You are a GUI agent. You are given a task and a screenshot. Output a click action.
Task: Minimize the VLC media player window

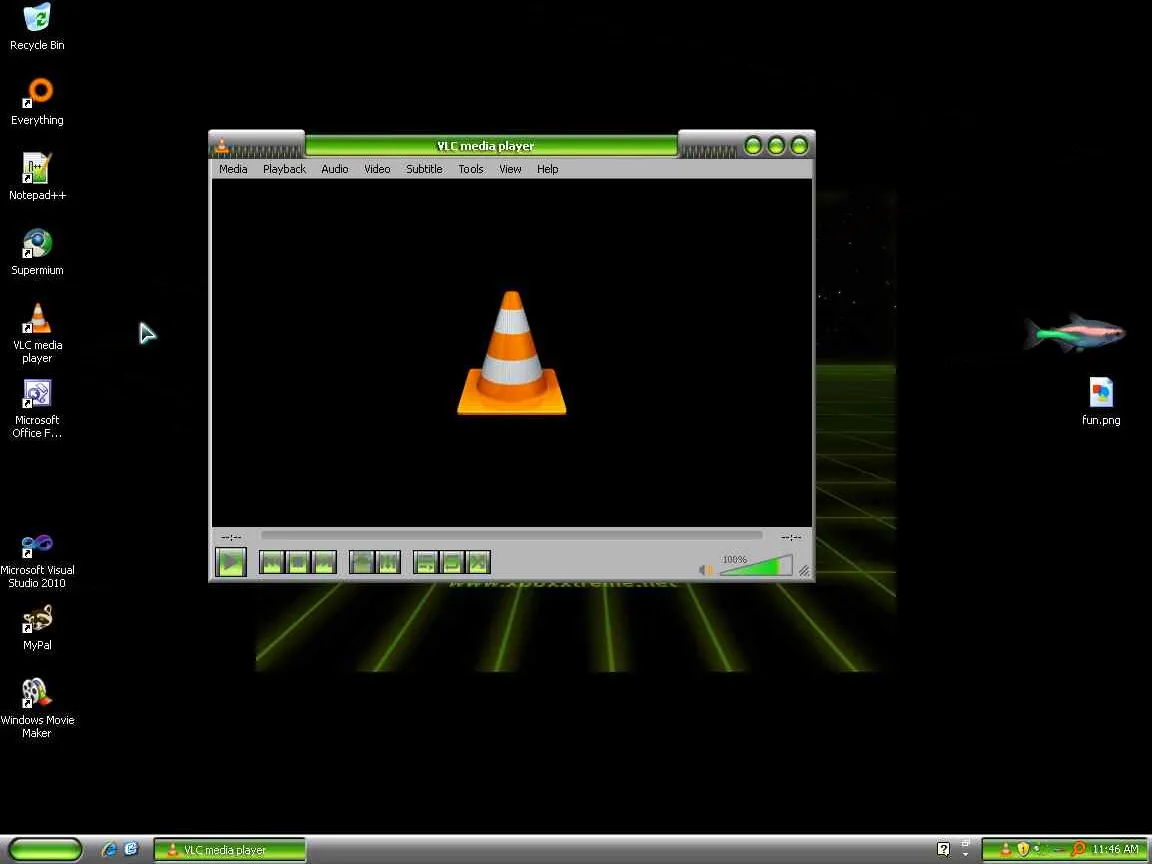tap(753, 145)
